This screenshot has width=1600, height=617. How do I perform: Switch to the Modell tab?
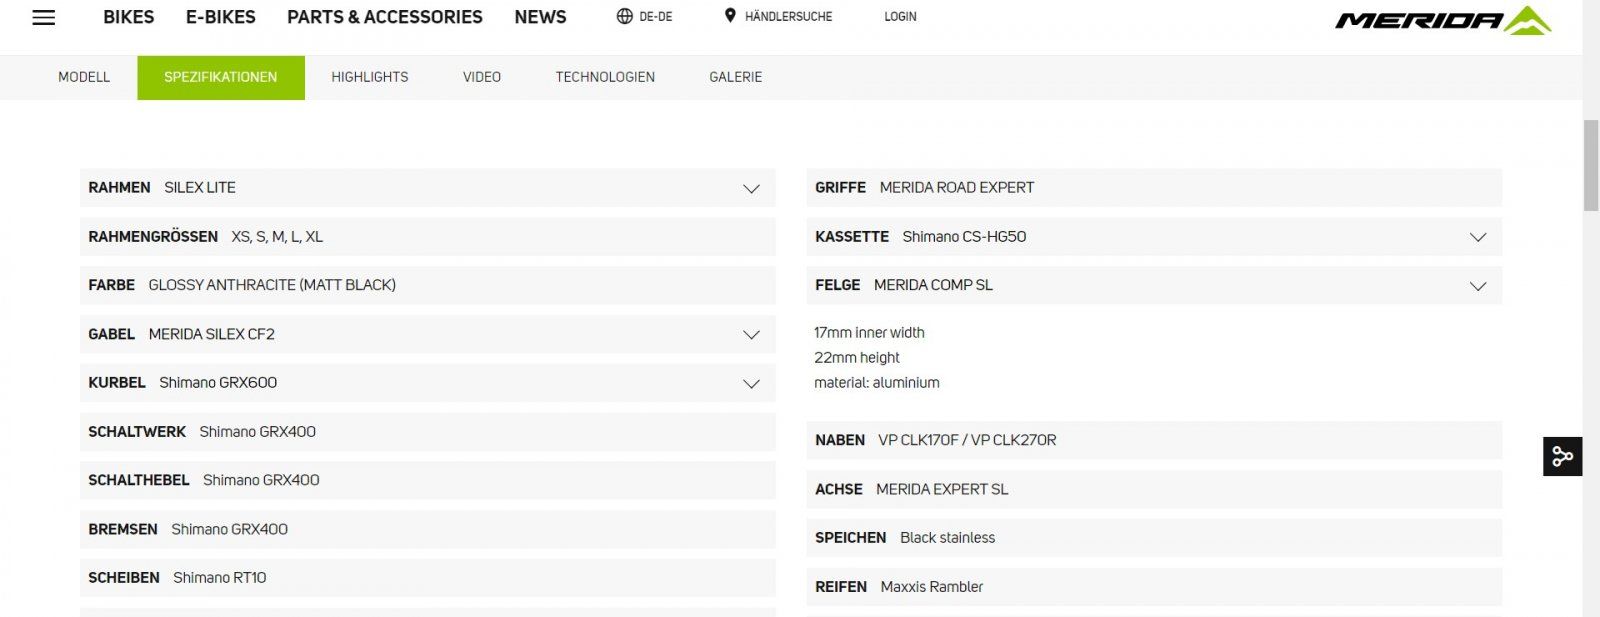point(84,77)
